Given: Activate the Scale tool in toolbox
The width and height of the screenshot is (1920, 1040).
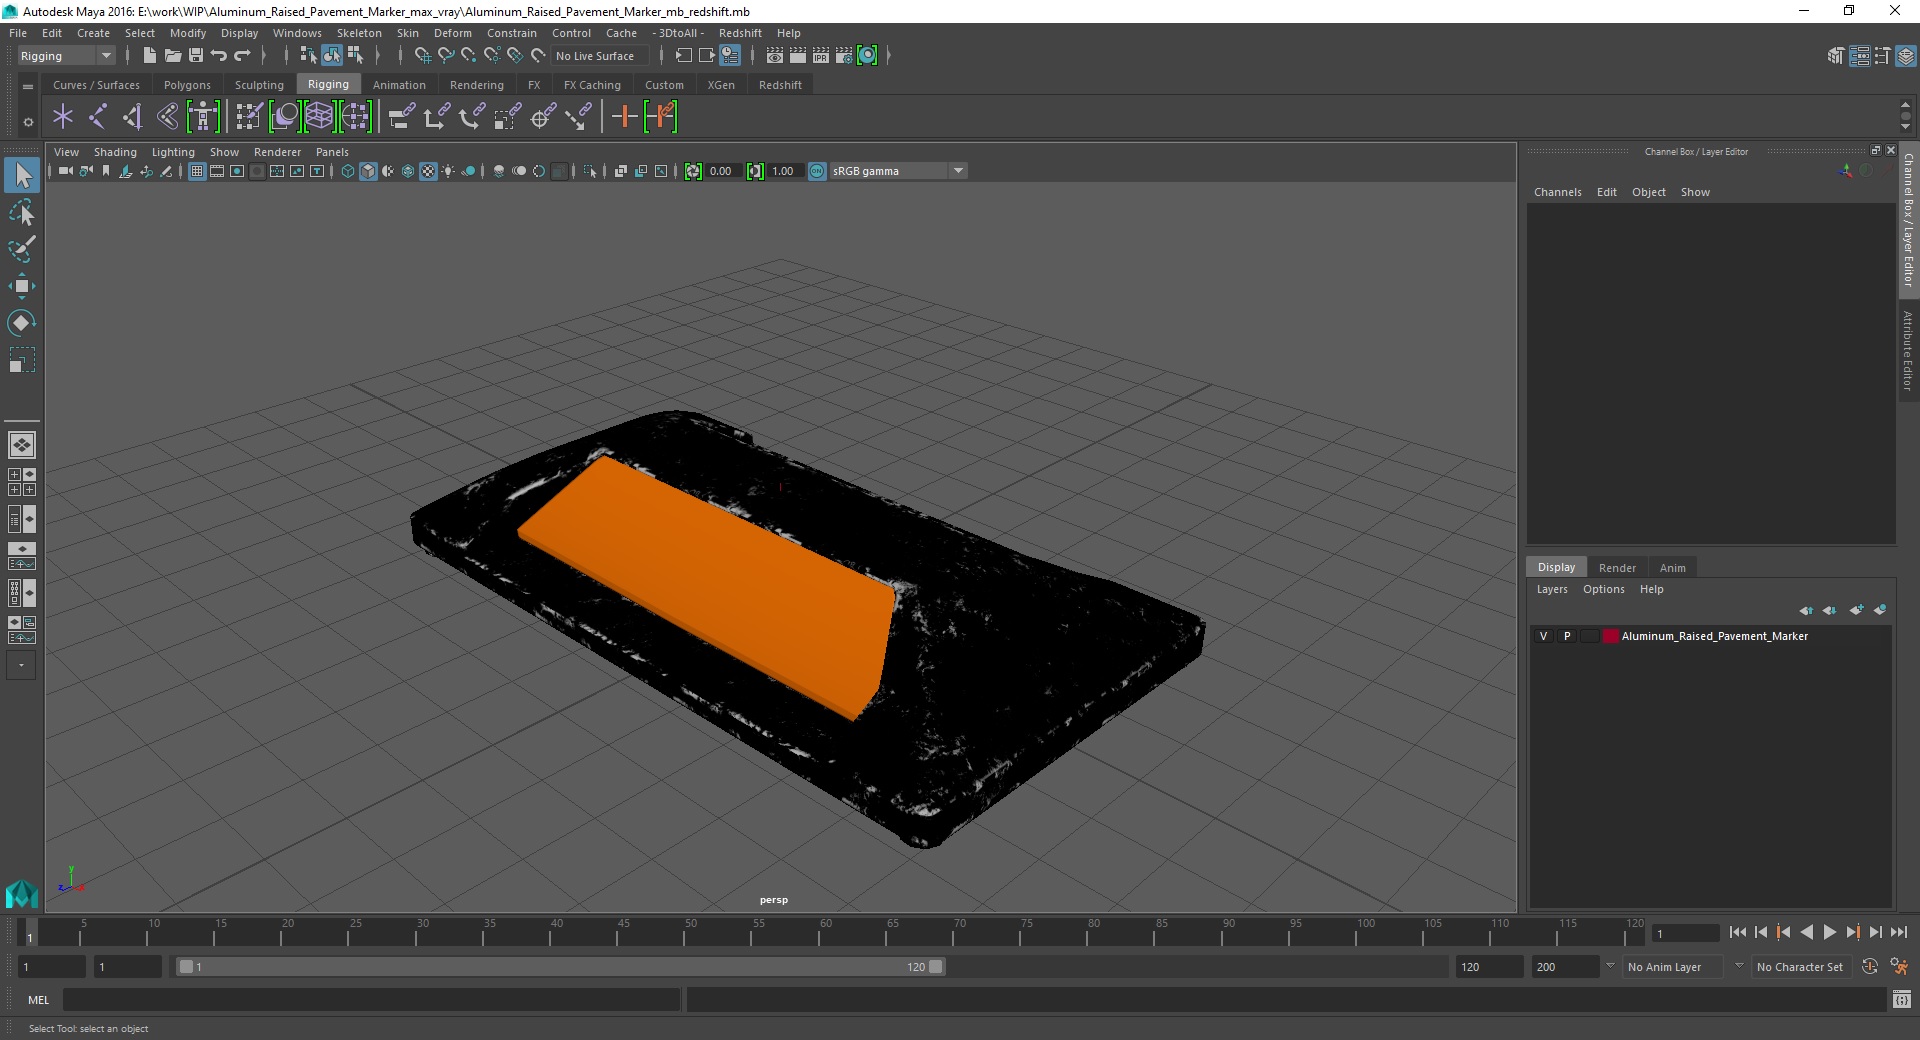Looking at the screenshot, I should click(x=22, y=360).
